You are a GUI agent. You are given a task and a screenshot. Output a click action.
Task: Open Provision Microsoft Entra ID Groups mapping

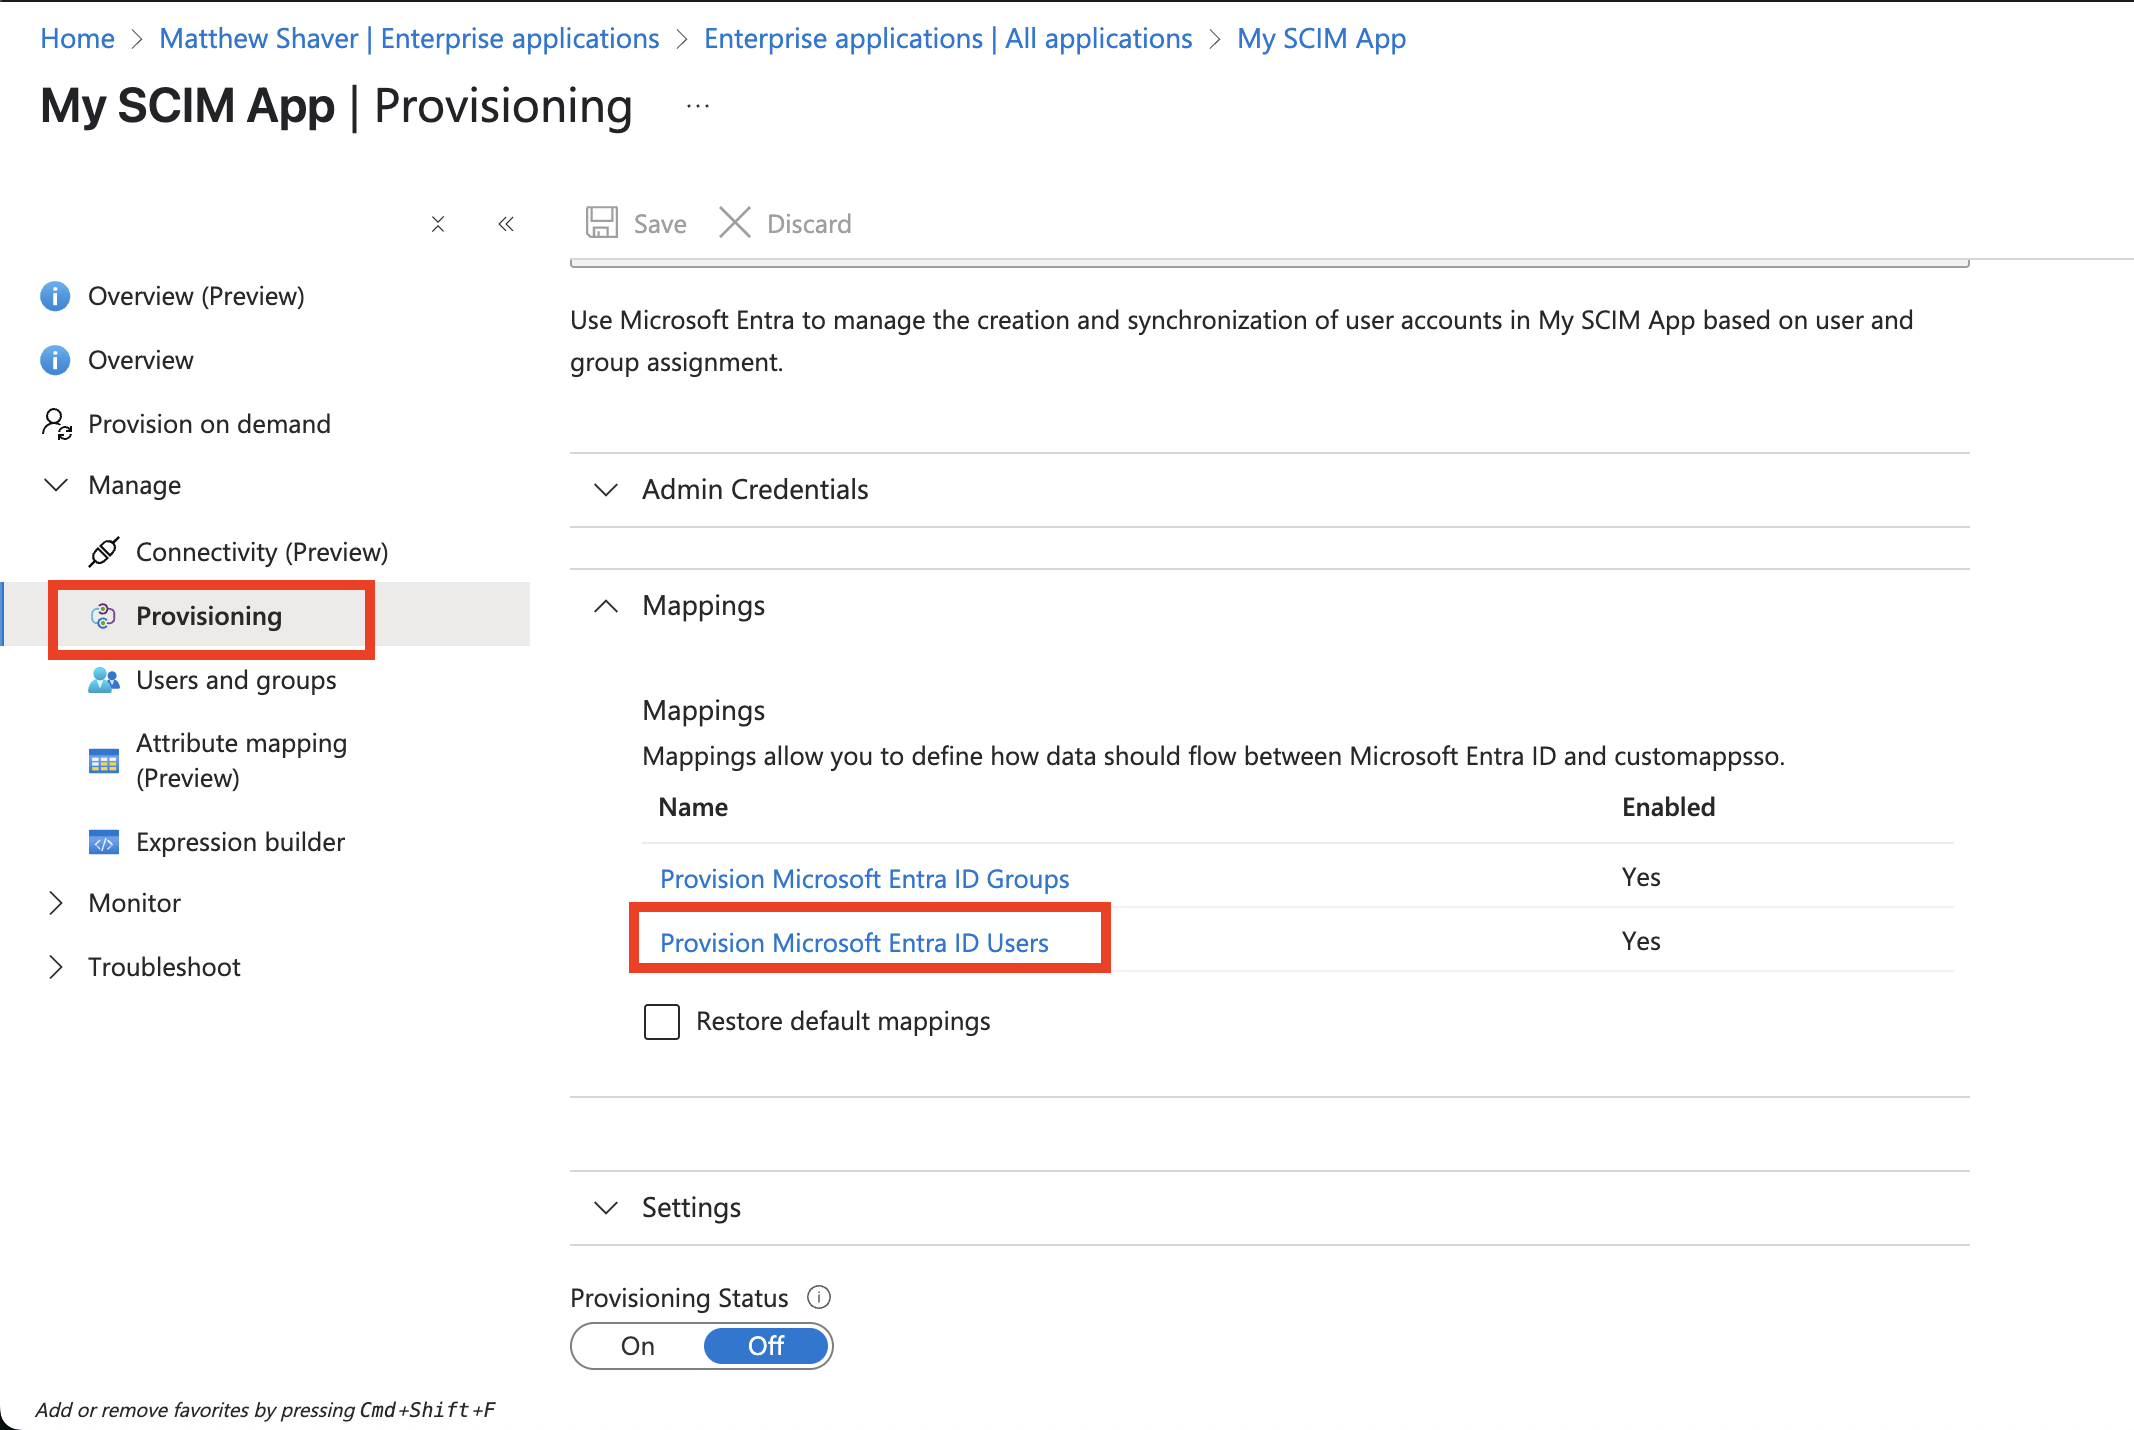click(864, 878)
